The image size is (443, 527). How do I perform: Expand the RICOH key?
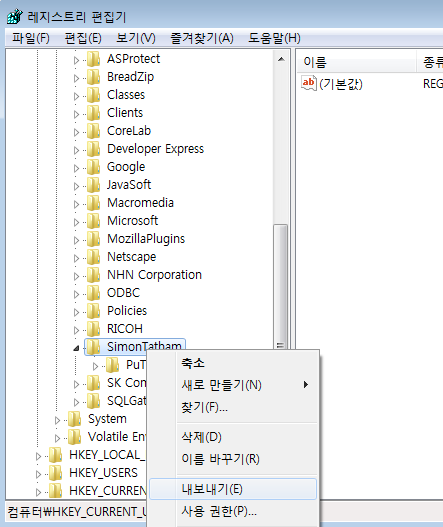pos(76,330)
